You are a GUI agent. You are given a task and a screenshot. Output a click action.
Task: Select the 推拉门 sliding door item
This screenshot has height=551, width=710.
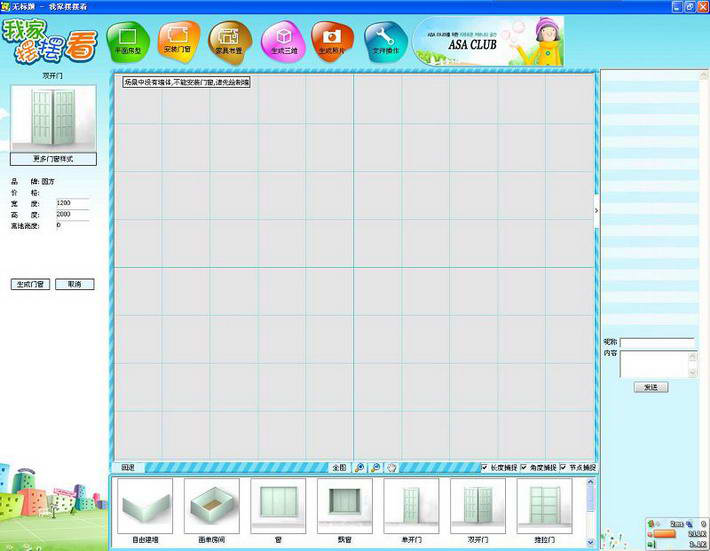click(544, 511)
